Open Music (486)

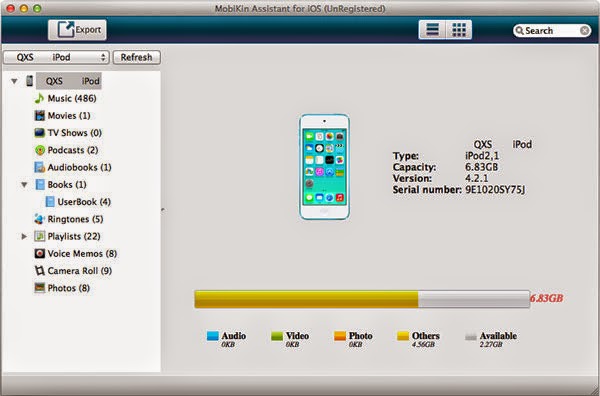point(72,98)
